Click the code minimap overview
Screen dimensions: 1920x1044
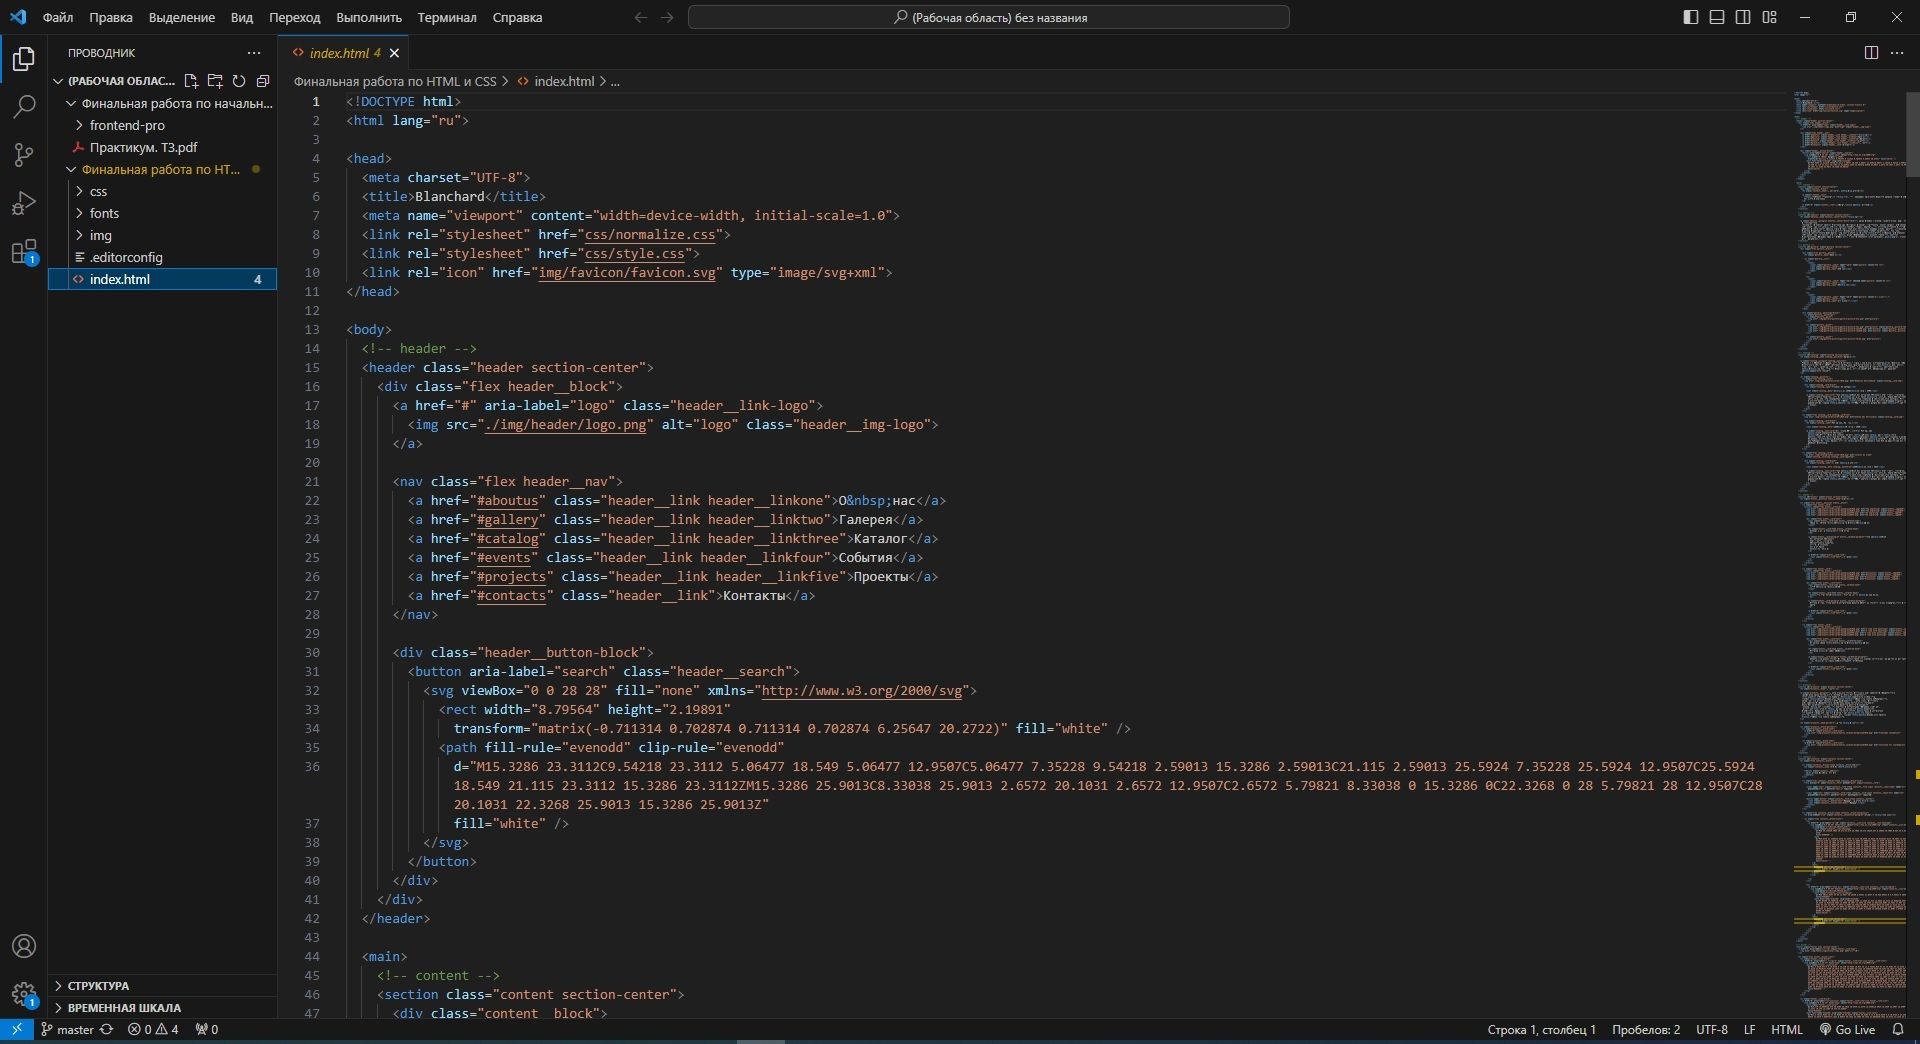[x=1848, y=554]
